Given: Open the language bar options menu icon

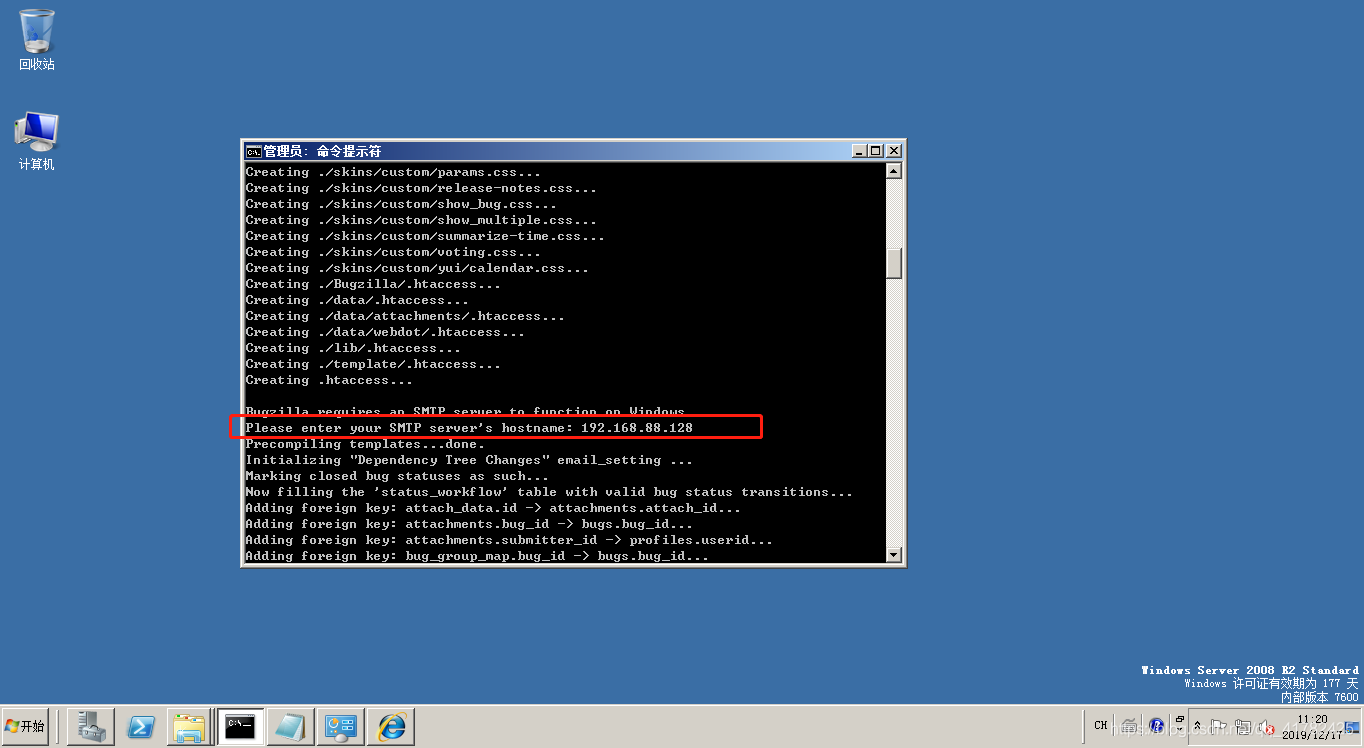Looking at the screenshot, I should pos(1180,730).
